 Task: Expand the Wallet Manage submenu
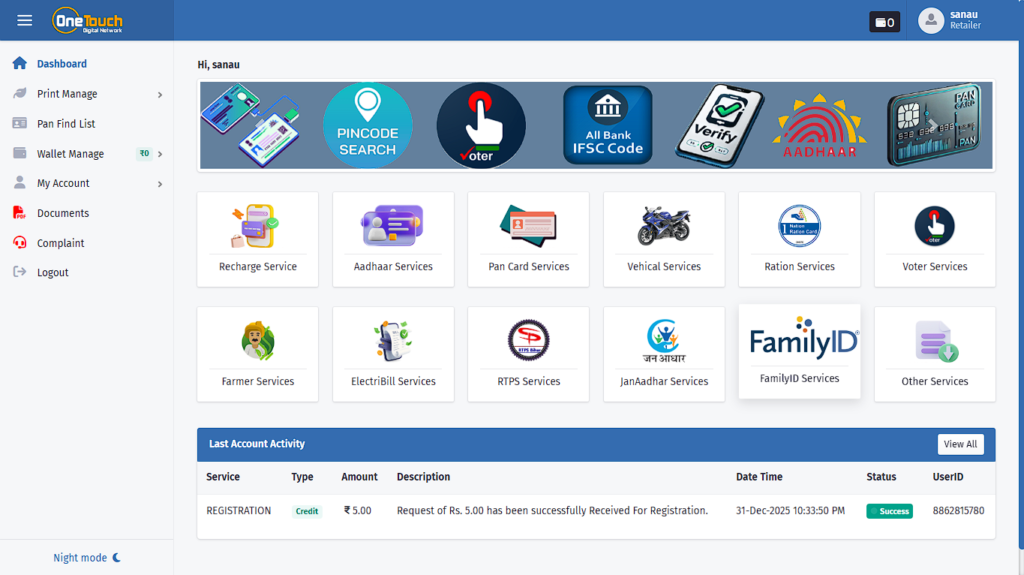[x=88, y=154]
